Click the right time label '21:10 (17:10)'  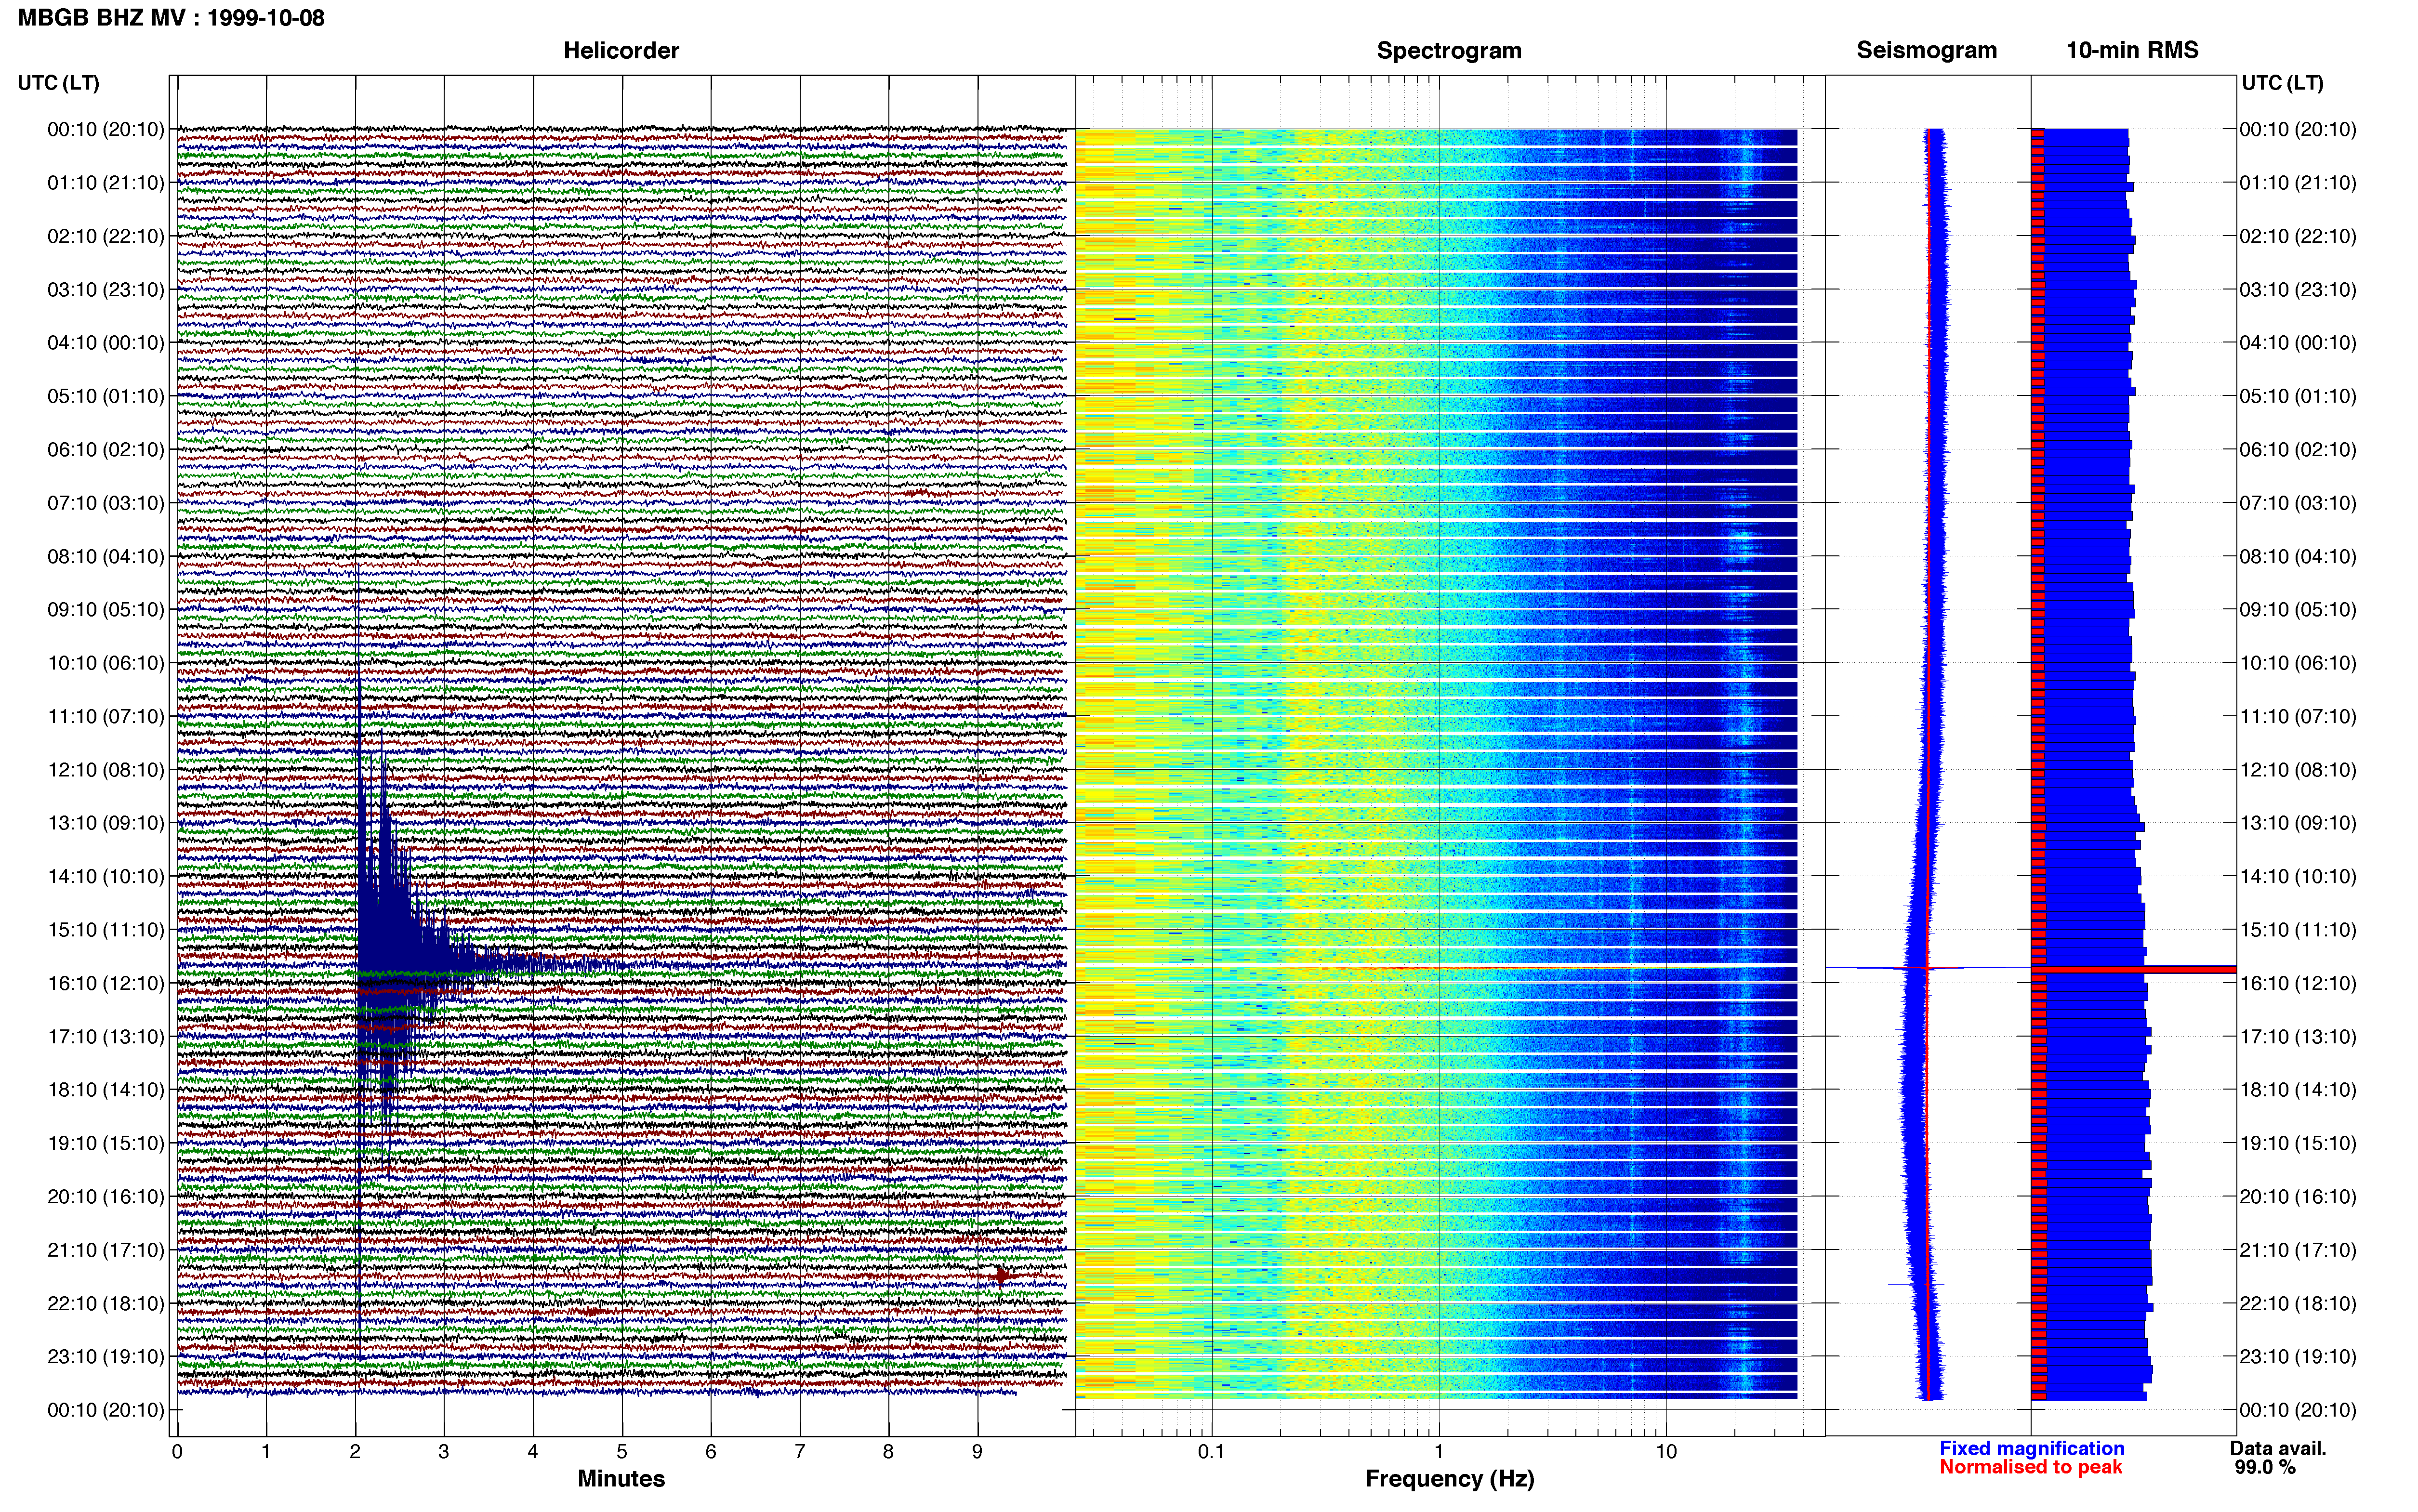(2298, 1250)
